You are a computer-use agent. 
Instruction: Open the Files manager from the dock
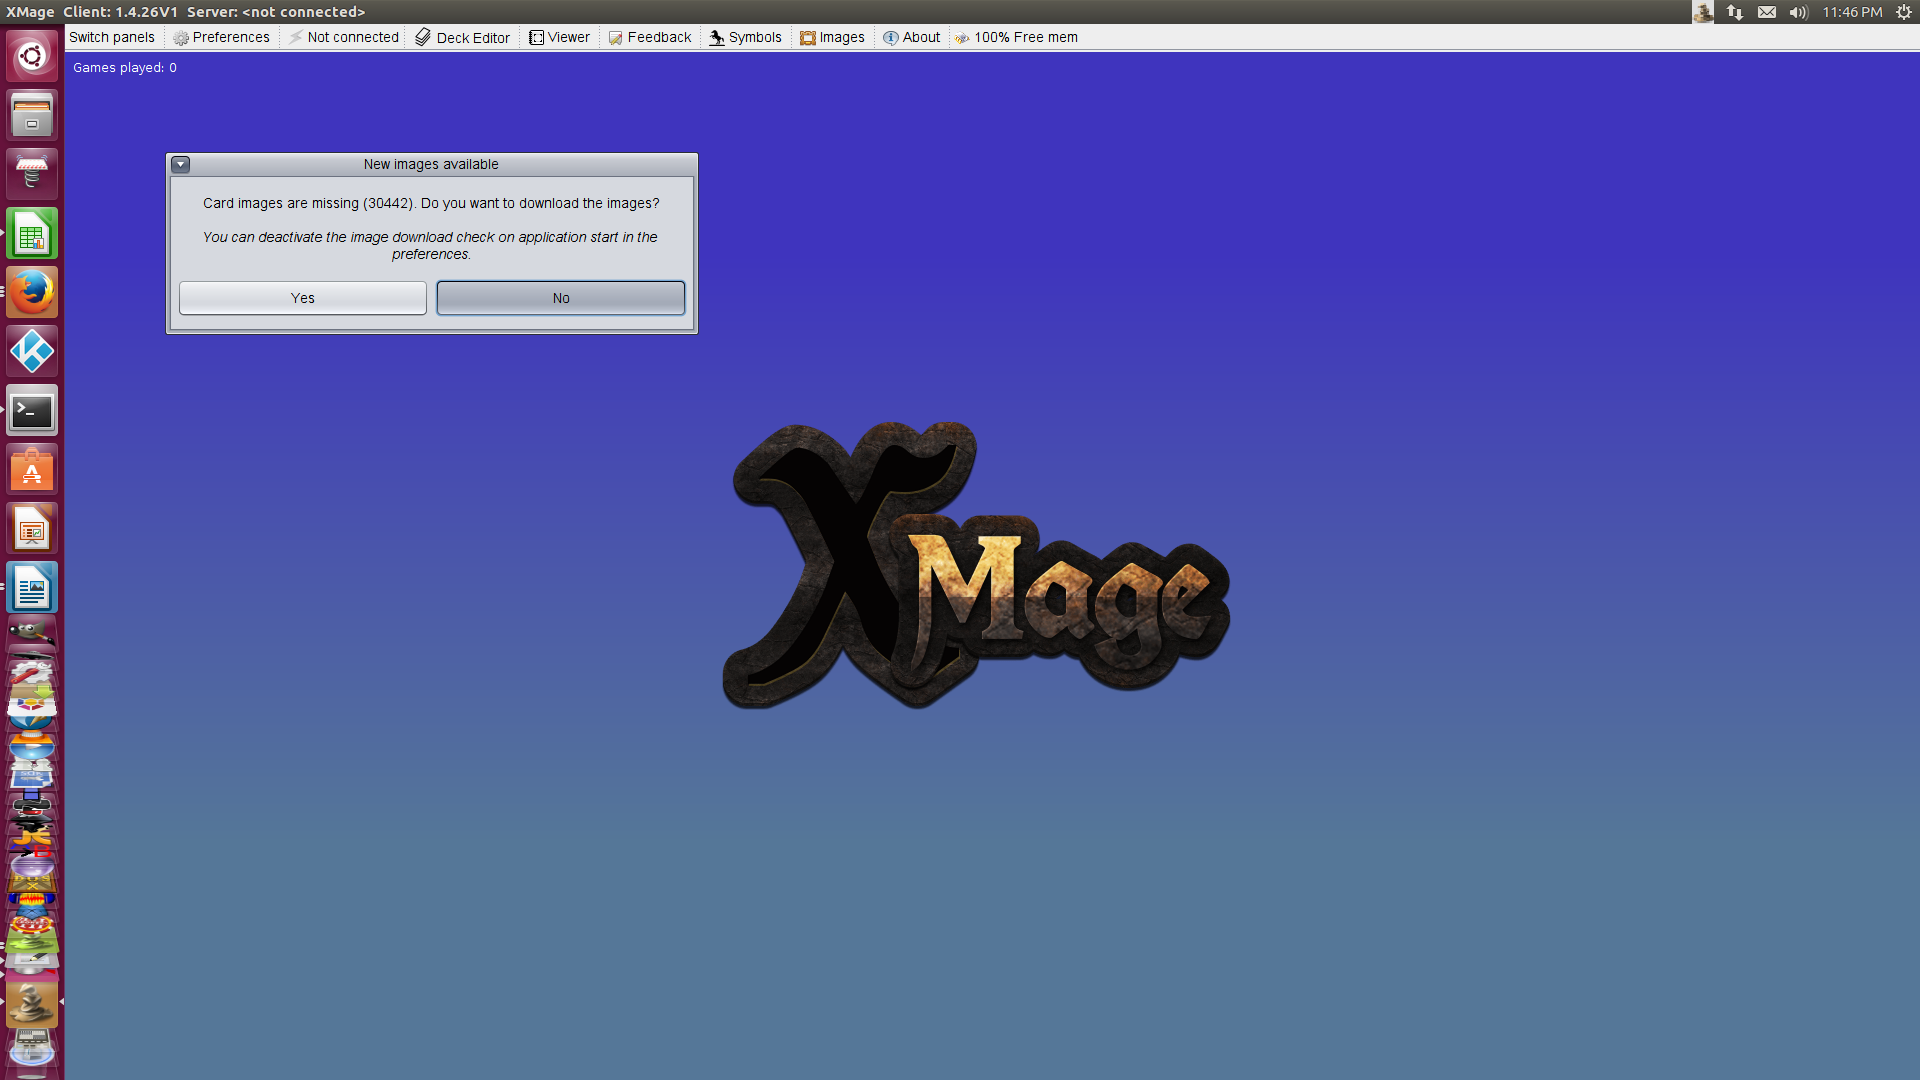(32, 115)
